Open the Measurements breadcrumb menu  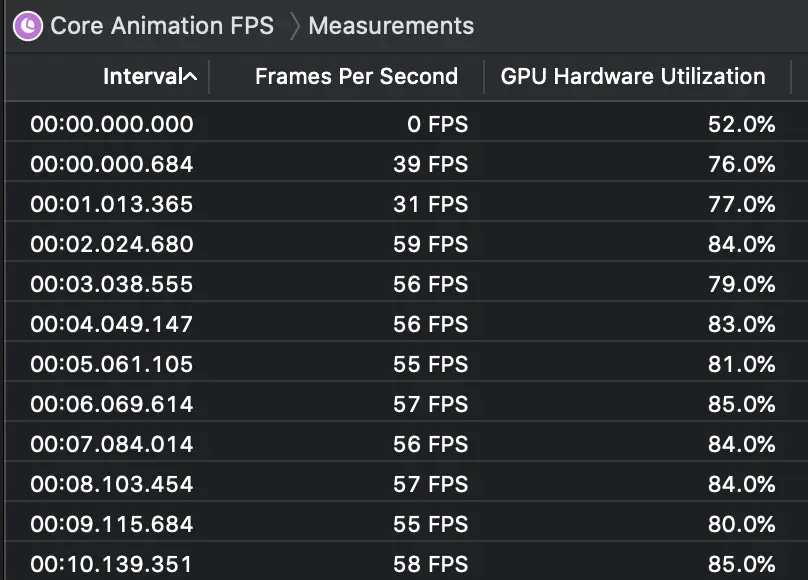[391, 26]
